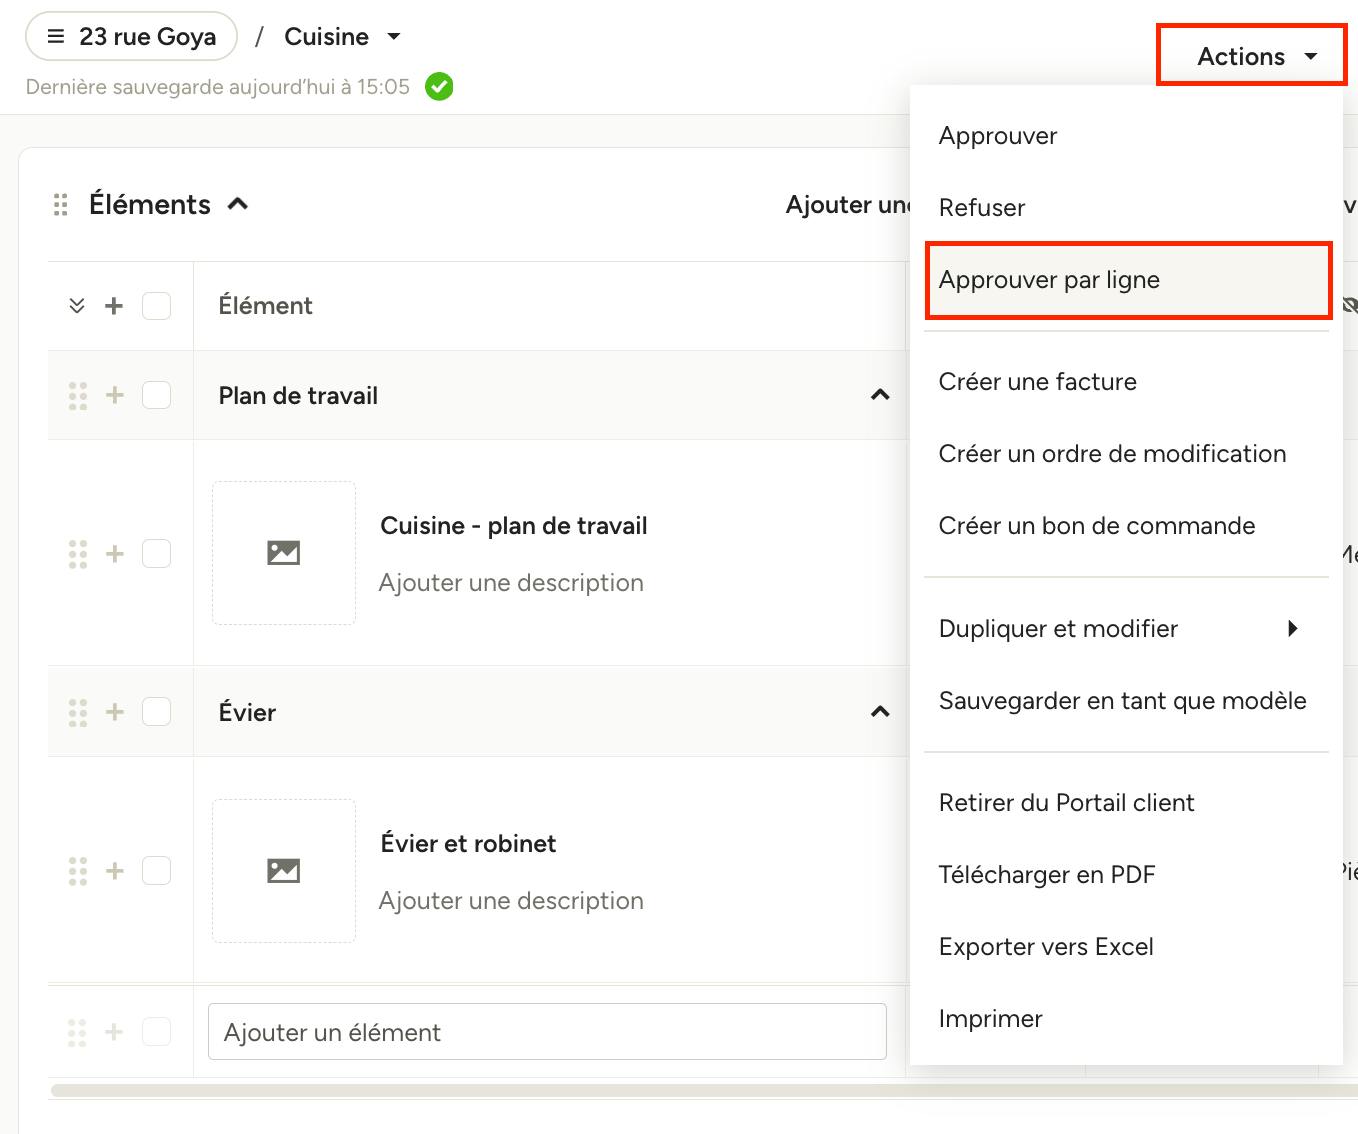Grab the Éléments section drag handle
Image resolution: width=1358 pixels, height=1134 pixels.
[61, 205]
